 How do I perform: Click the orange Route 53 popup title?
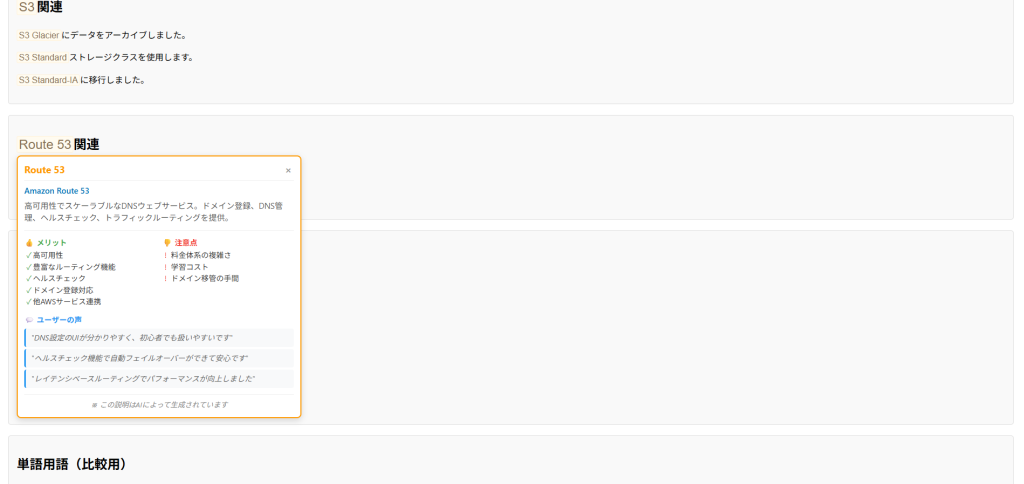(45, 170)
